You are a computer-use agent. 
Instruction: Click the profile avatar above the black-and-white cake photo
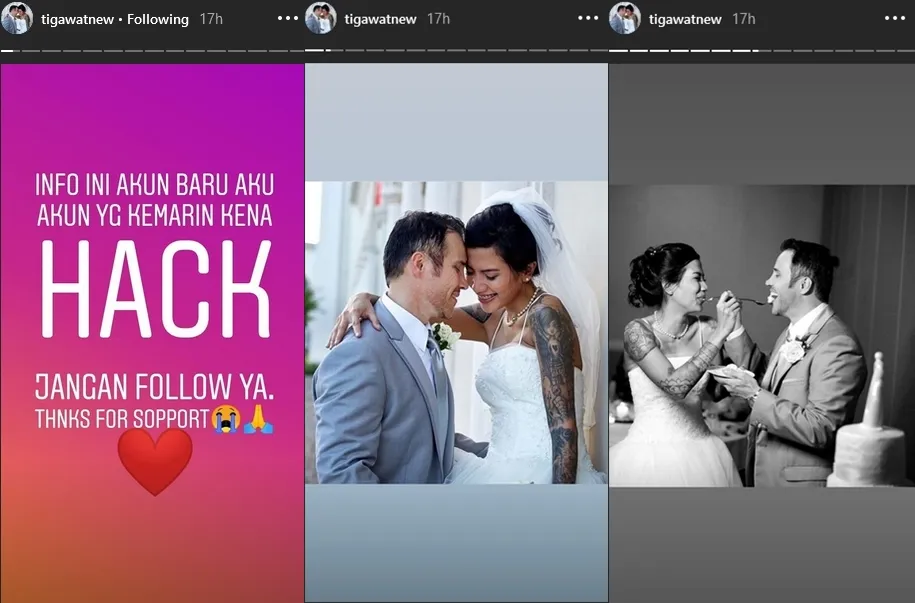point(625,18)
